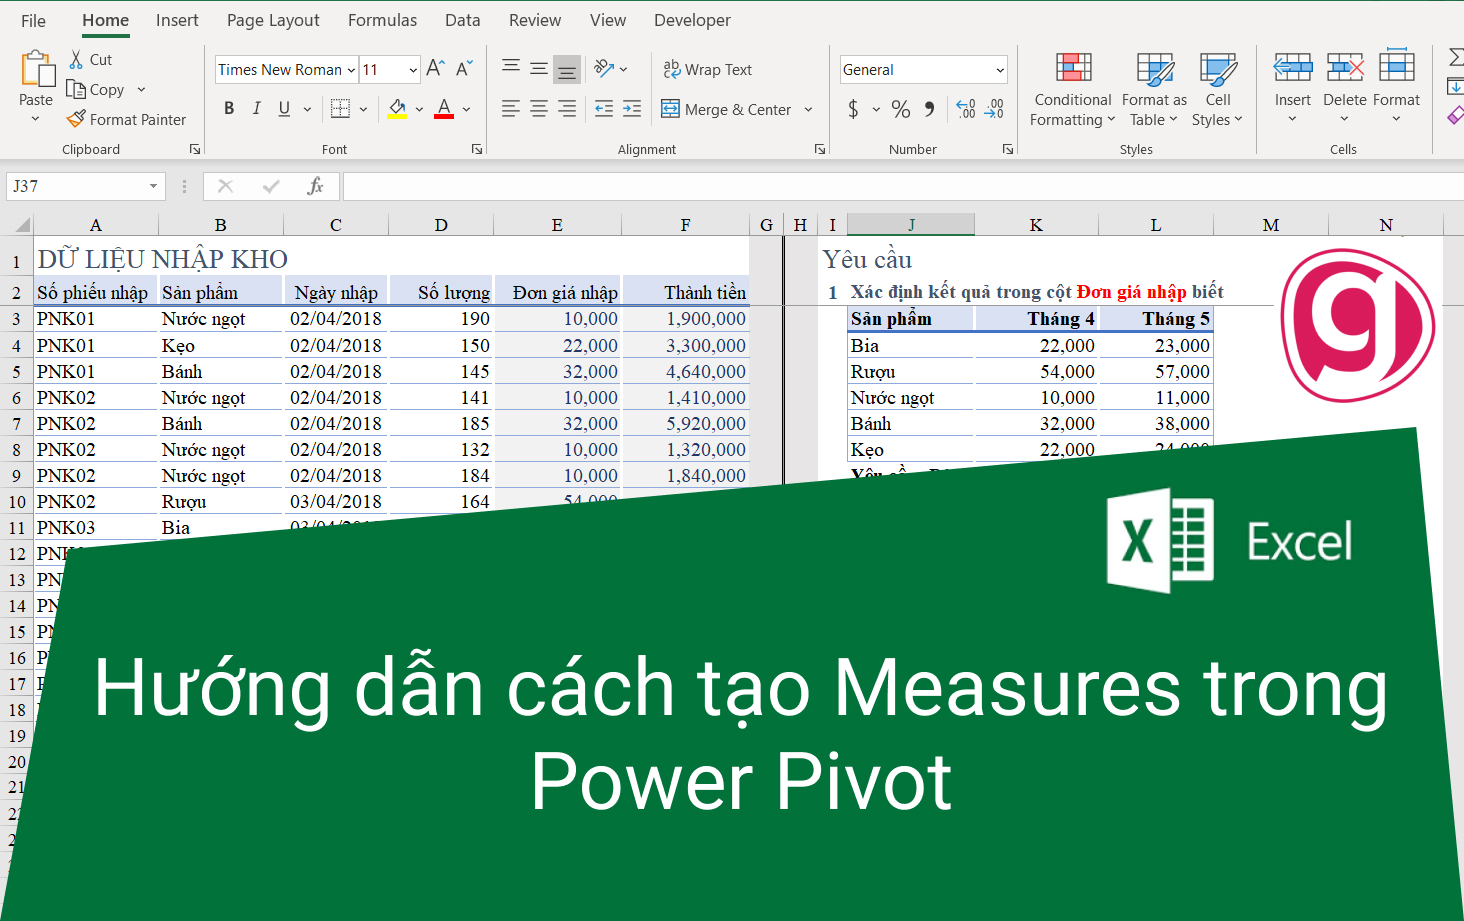Click the Merge & Center icon
The height and width of the screenshot is (921, 1464).
(670, 109)
